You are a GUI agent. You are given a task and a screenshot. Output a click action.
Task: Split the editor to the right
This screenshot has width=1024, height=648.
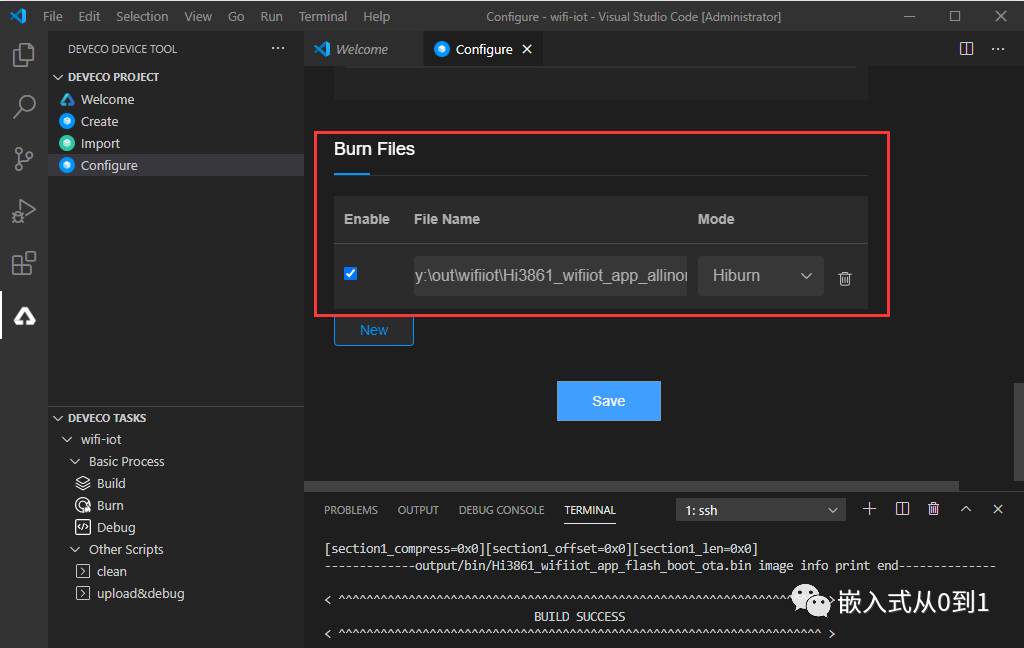[966, 49]
